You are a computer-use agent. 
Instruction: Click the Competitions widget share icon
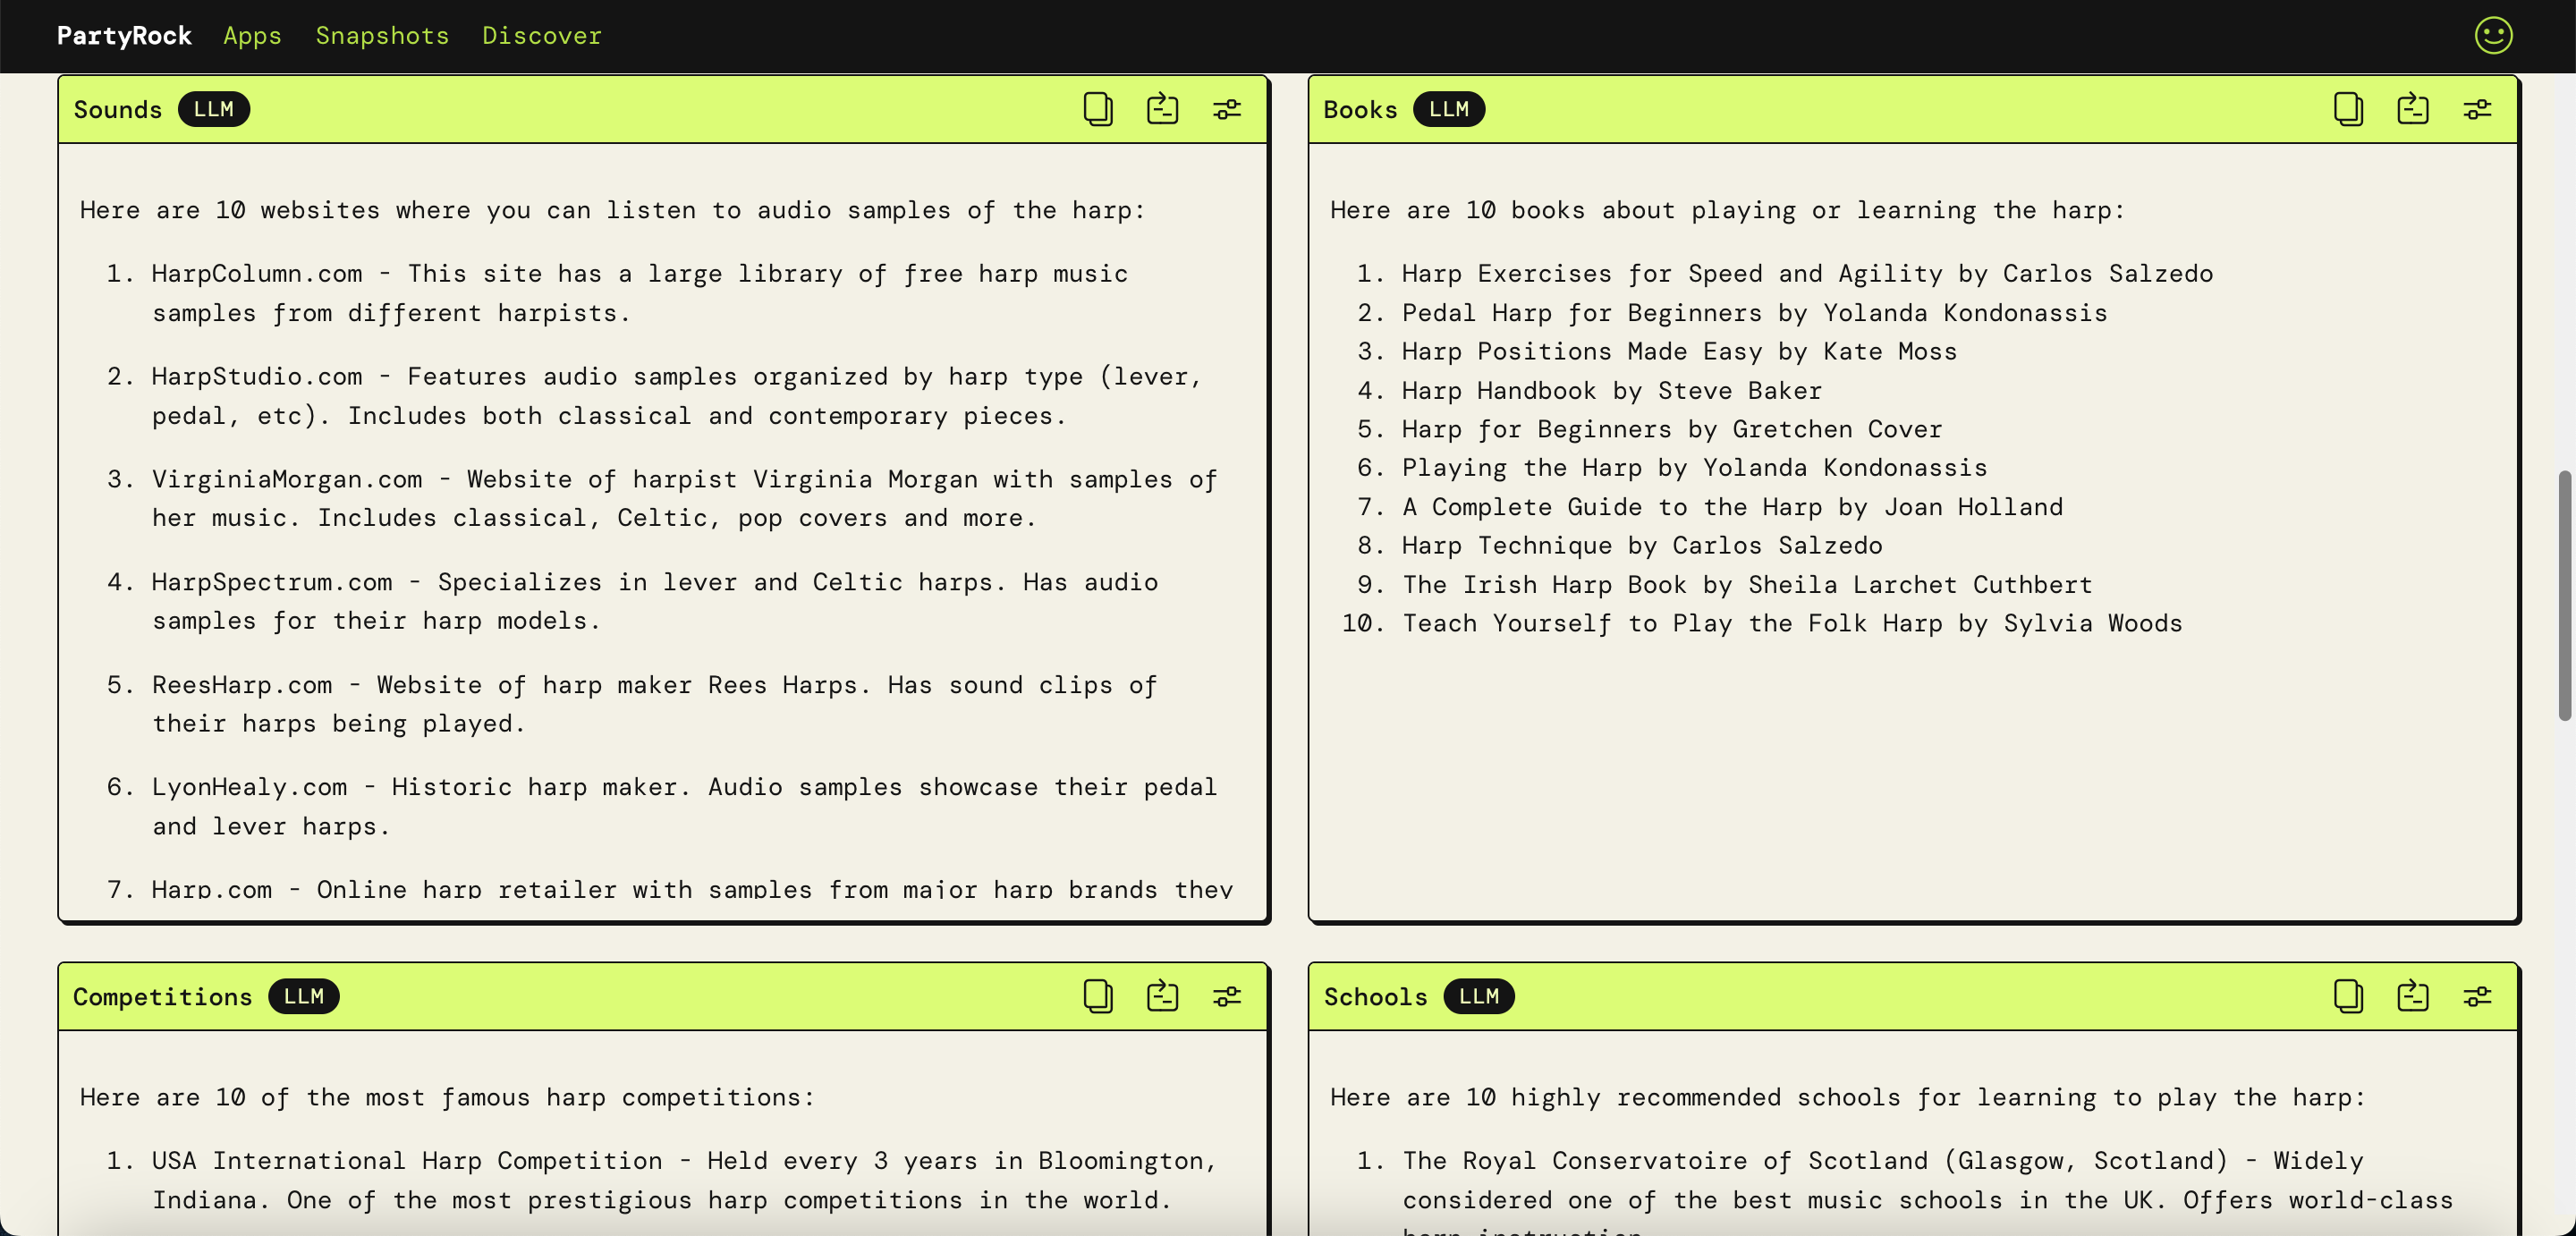tap(1162, 996)
